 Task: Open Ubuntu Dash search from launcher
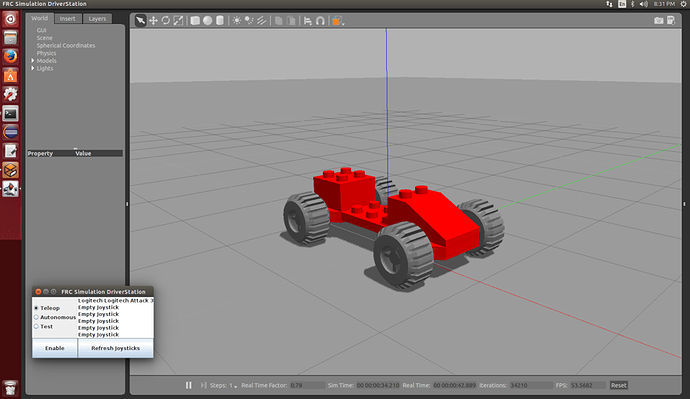10,19
